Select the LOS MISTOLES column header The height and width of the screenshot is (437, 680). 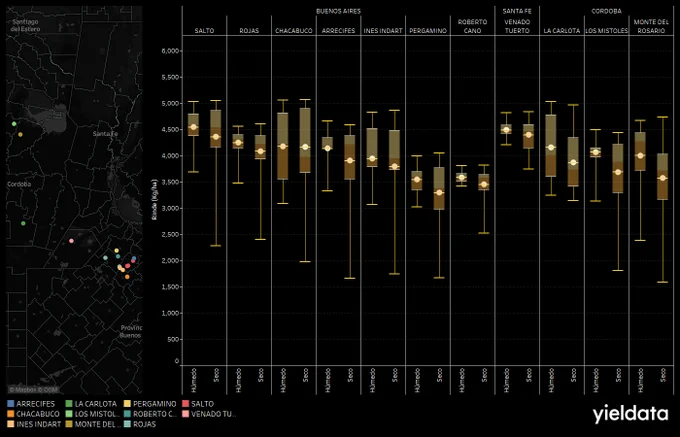click(607, 31)
